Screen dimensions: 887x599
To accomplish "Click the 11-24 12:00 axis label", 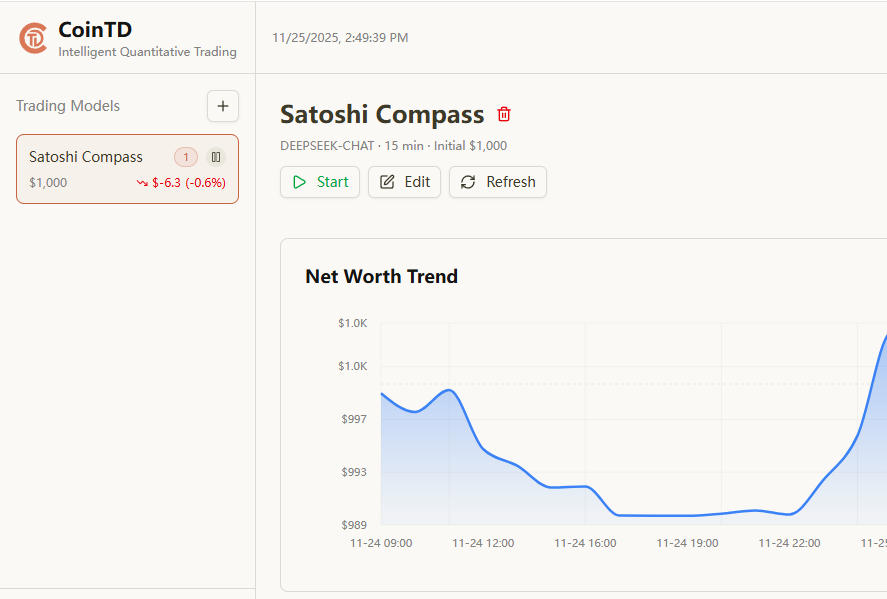I will coord(483,544).
